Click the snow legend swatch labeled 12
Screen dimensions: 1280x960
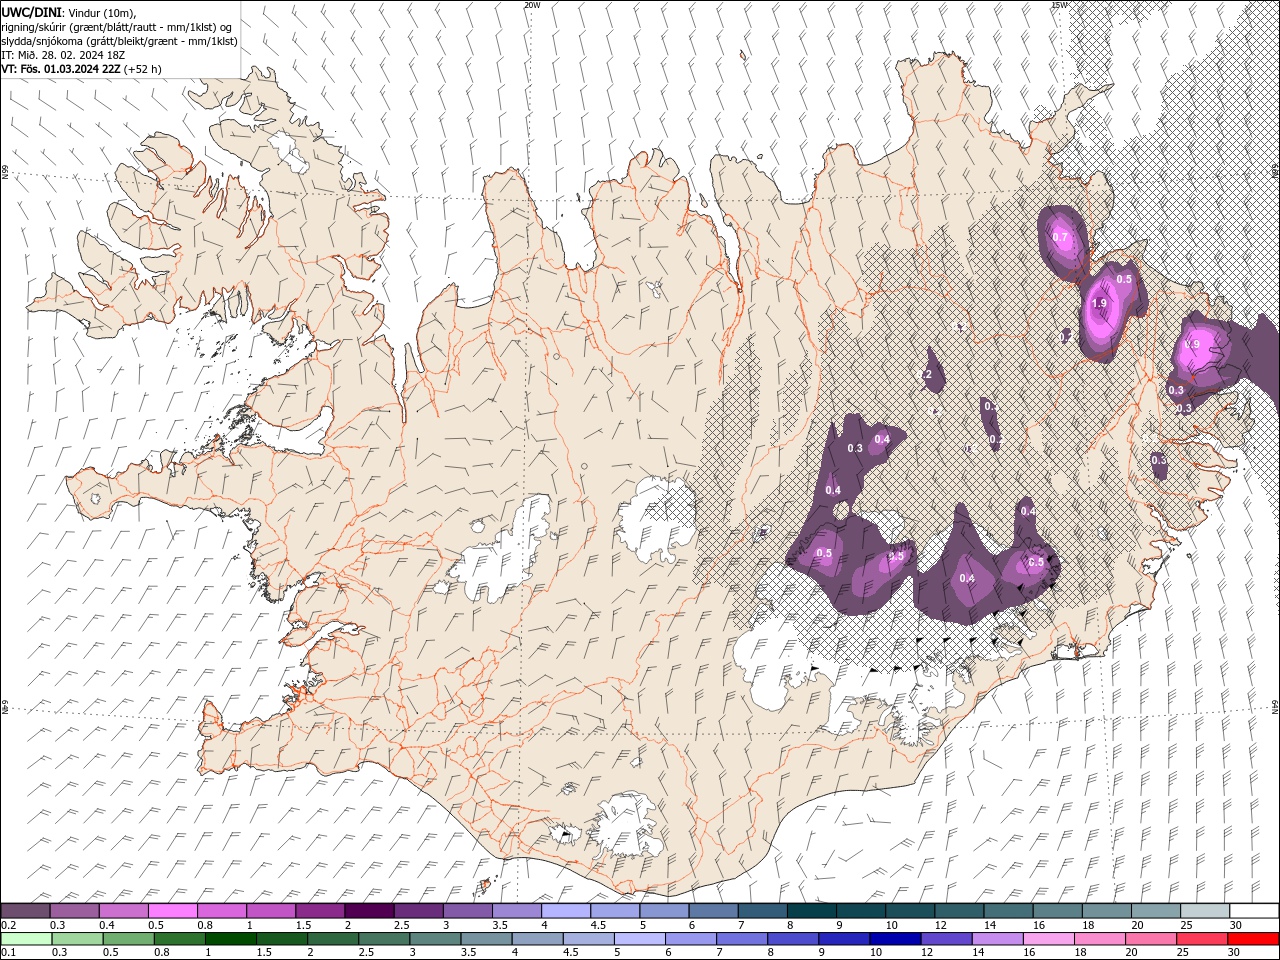point(960,911)
